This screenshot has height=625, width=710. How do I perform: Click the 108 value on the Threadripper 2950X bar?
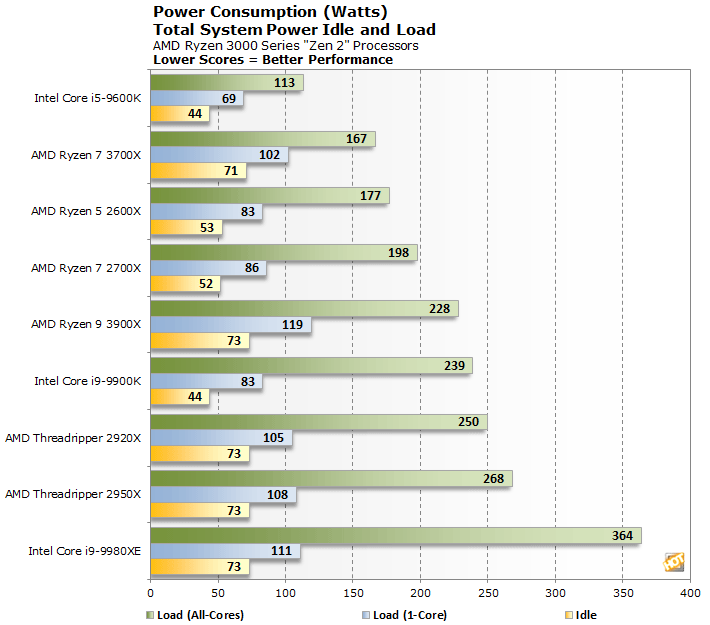(278, 495)
